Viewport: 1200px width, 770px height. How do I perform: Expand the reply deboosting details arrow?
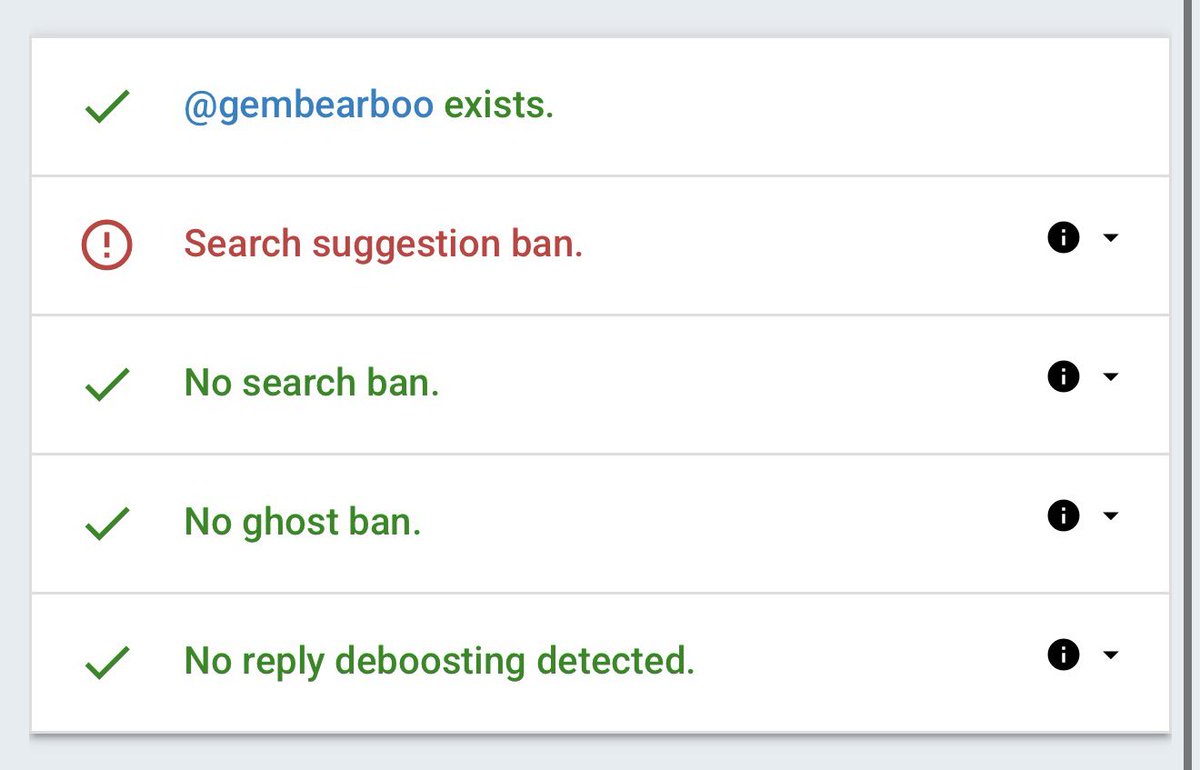(x=1110, y=655)
